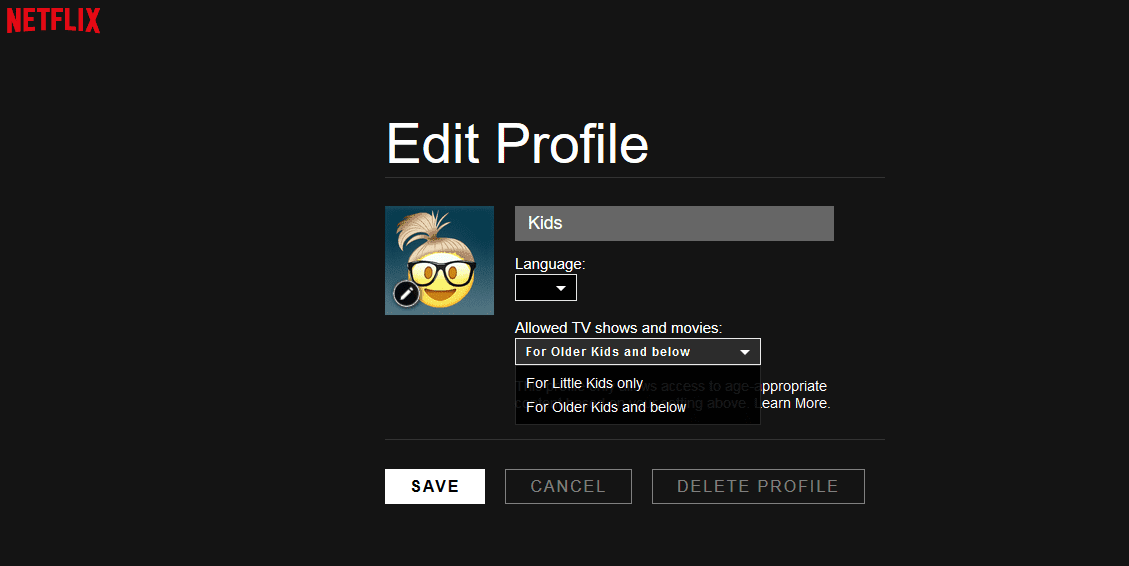1129x566 pixels.
Task: Cancel editing the profile
Action: 568,486
